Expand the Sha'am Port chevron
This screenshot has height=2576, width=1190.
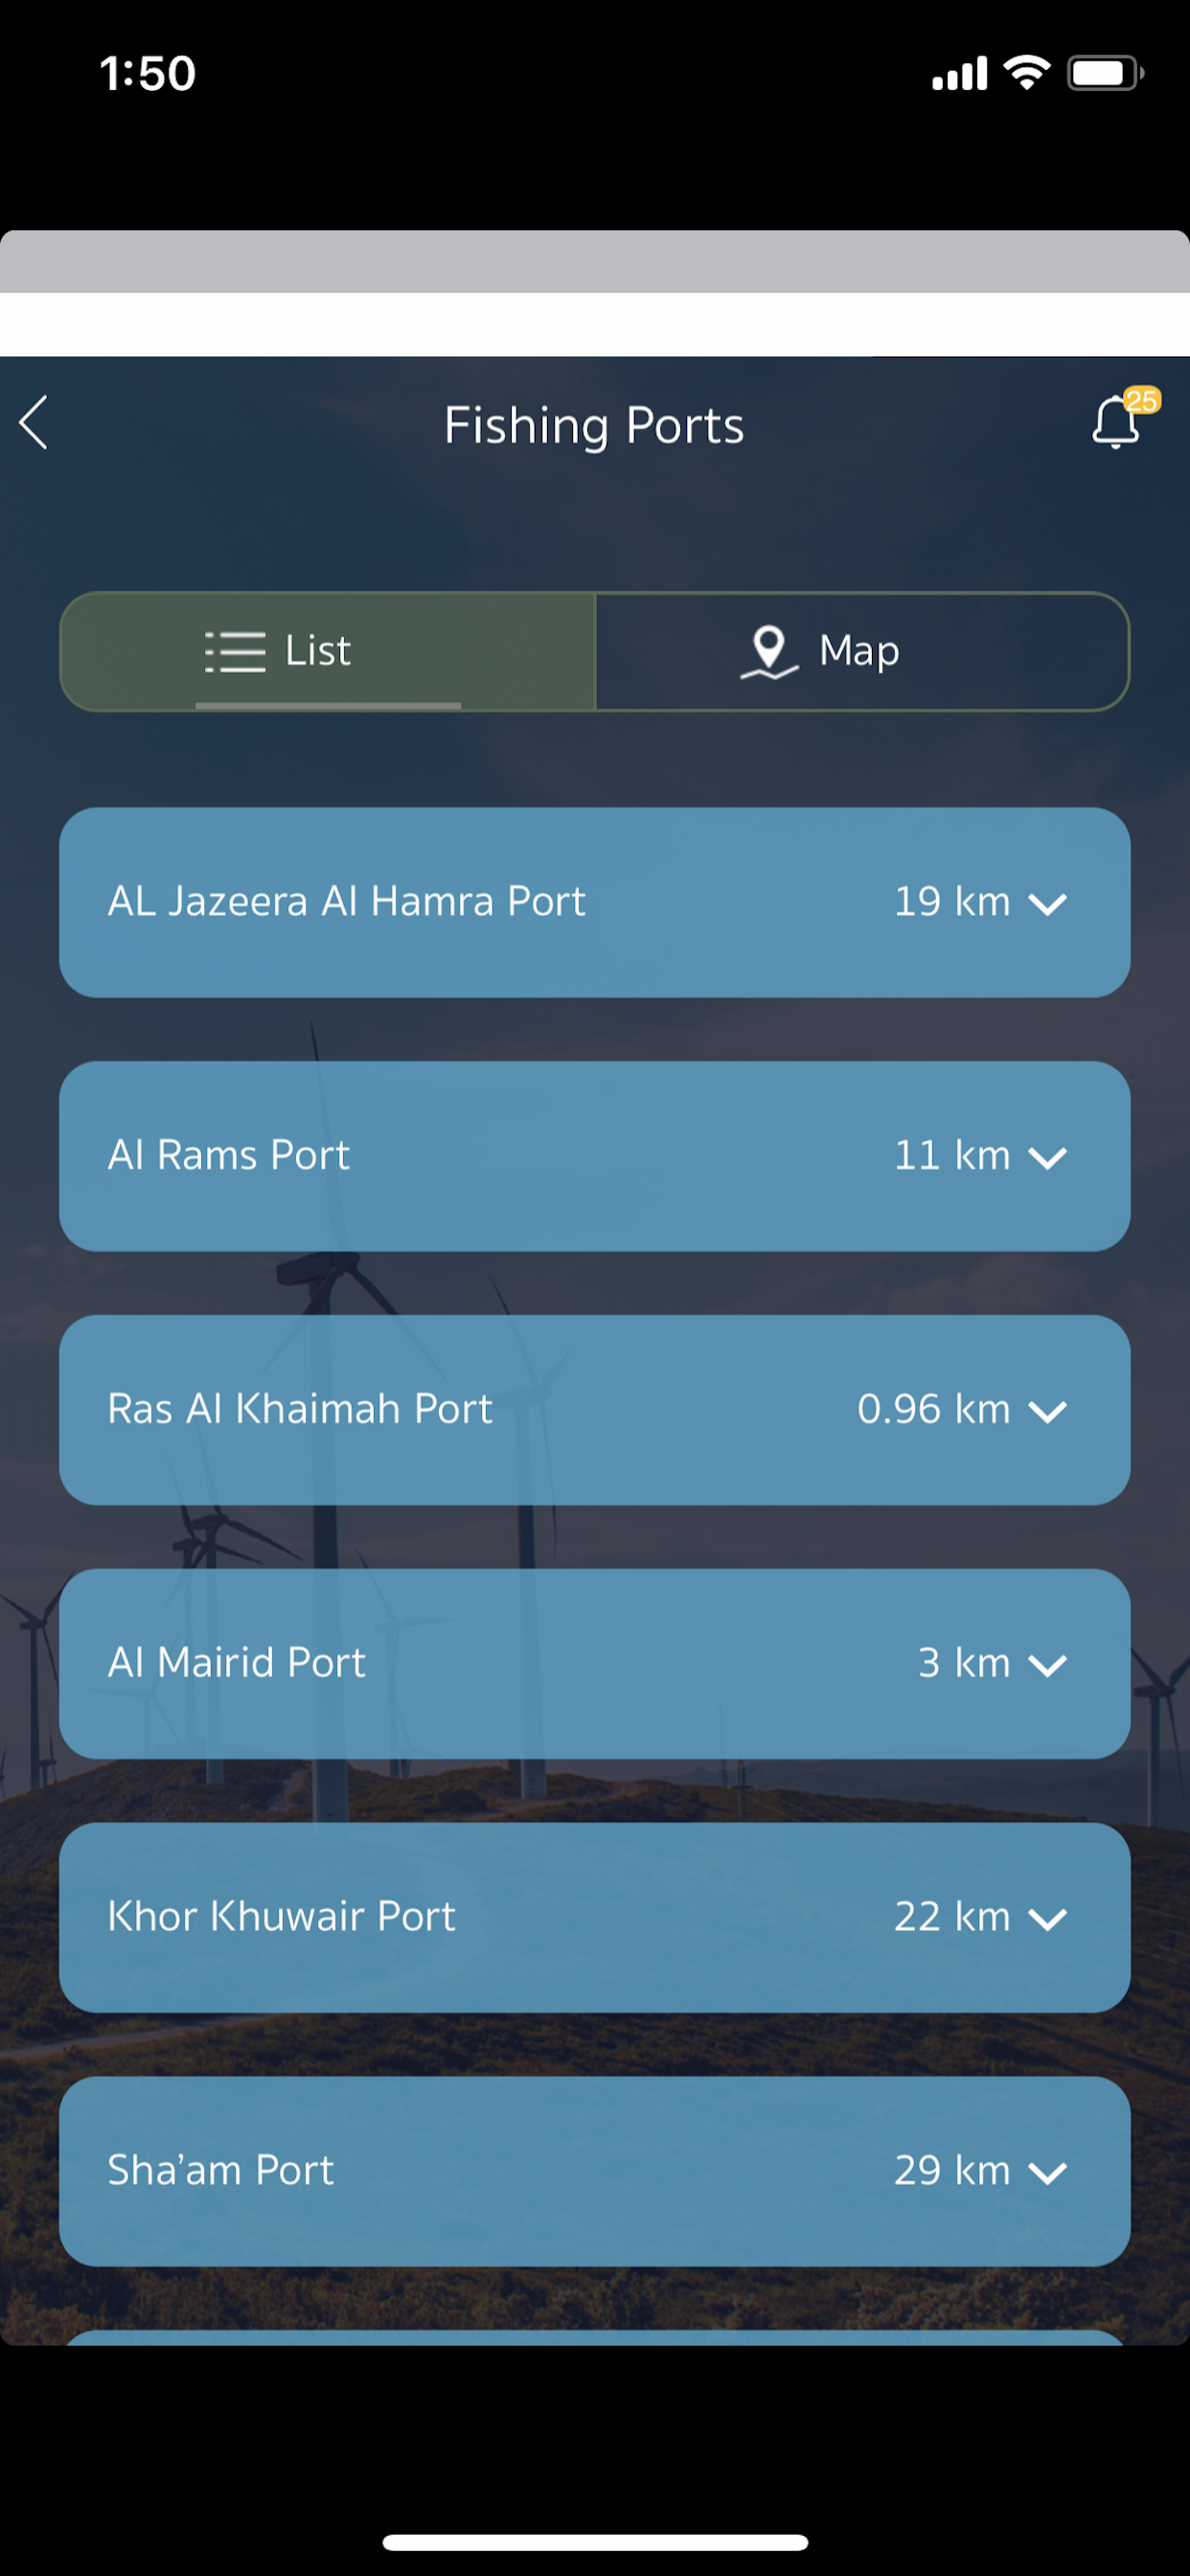click(x=1047, y=2173)
